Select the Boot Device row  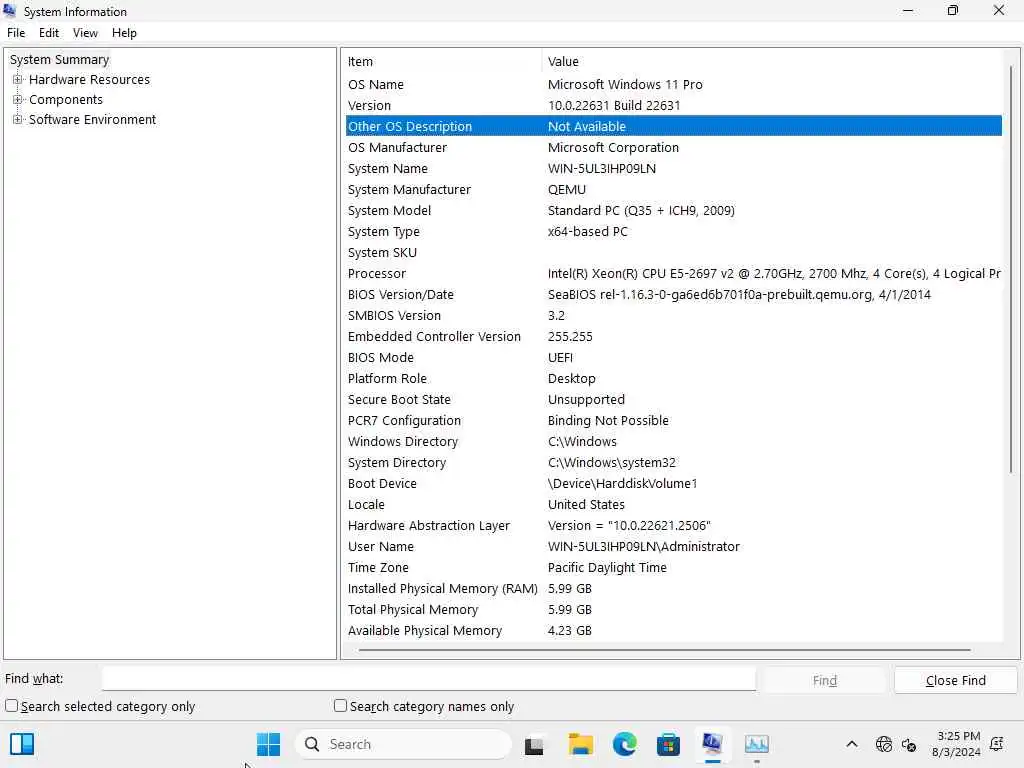click(673, 483)
